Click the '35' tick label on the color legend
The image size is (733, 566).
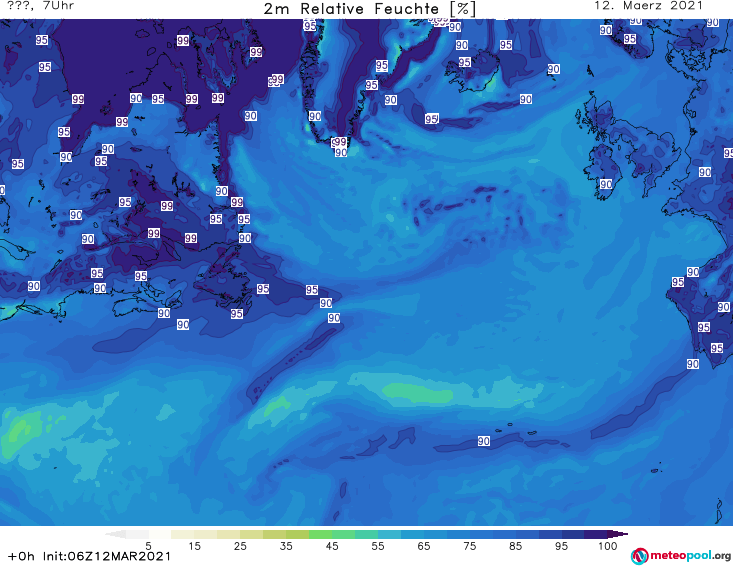[286, 546]
